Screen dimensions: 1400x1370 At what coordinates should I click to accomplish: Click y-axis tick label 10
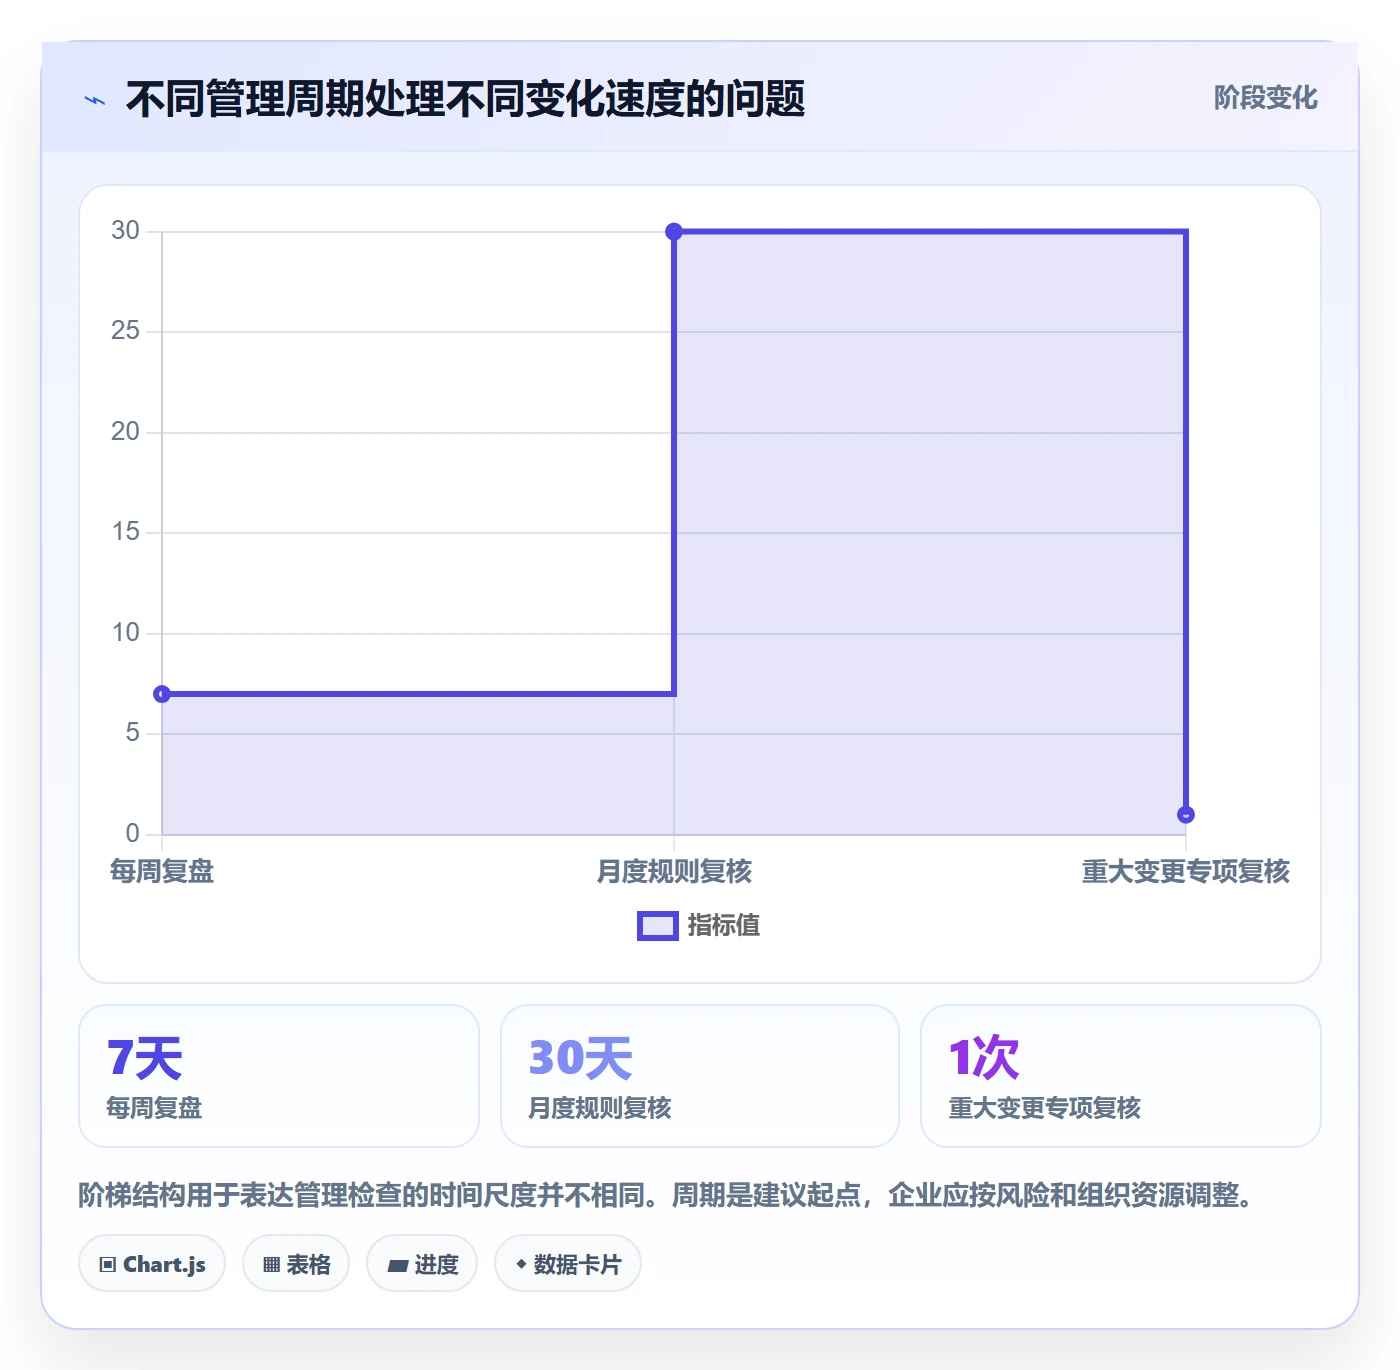[x=125, y=633]
